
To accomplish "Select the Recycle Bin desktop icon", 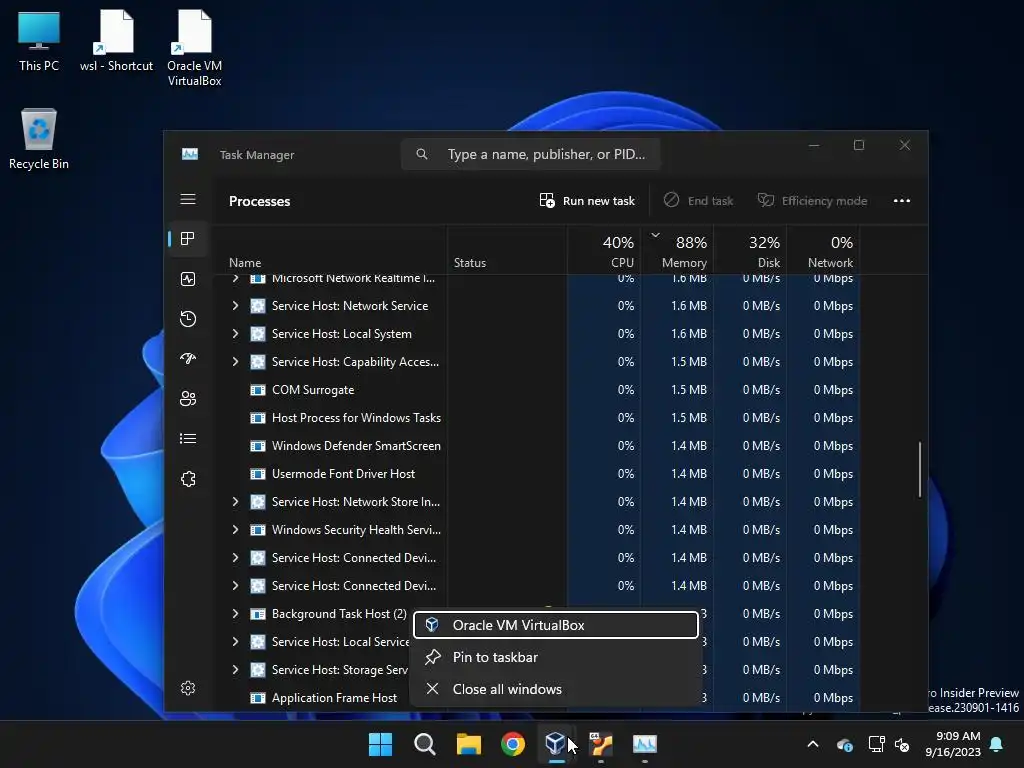I will (39, 139).
